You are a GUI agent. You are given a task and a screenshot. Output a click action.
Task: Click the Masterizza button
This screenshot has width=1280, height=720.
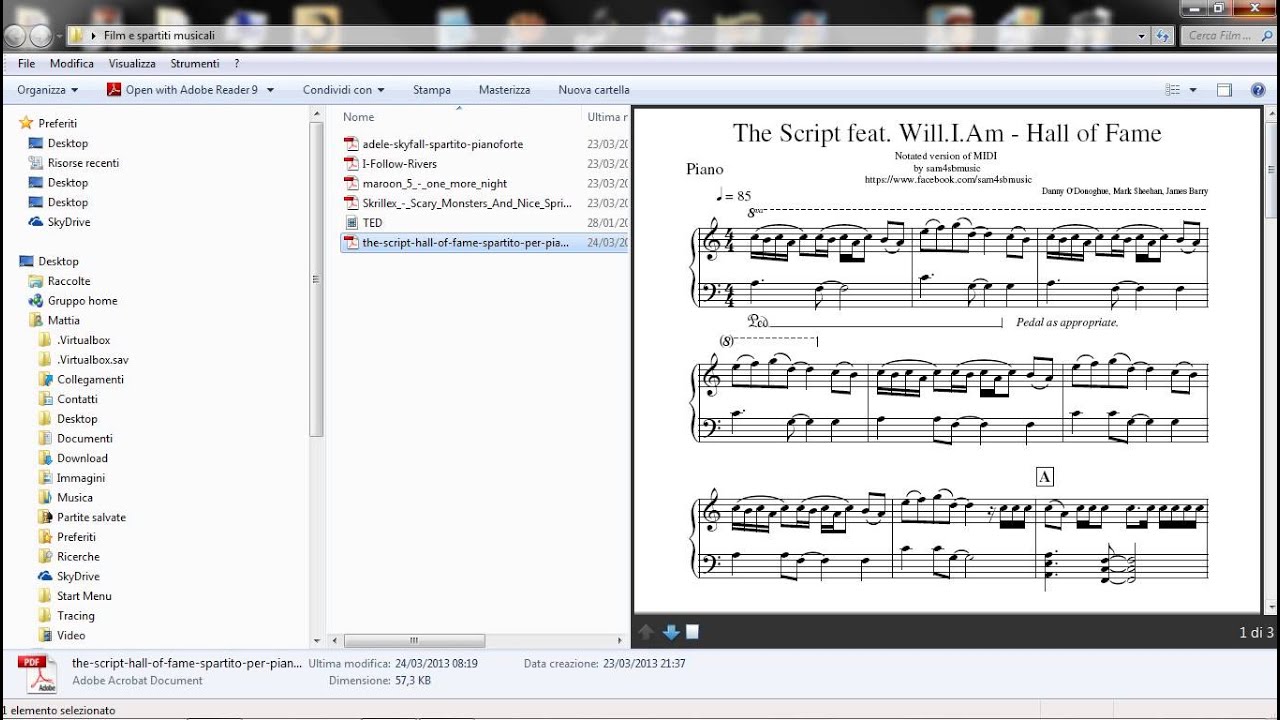point(505,90)
